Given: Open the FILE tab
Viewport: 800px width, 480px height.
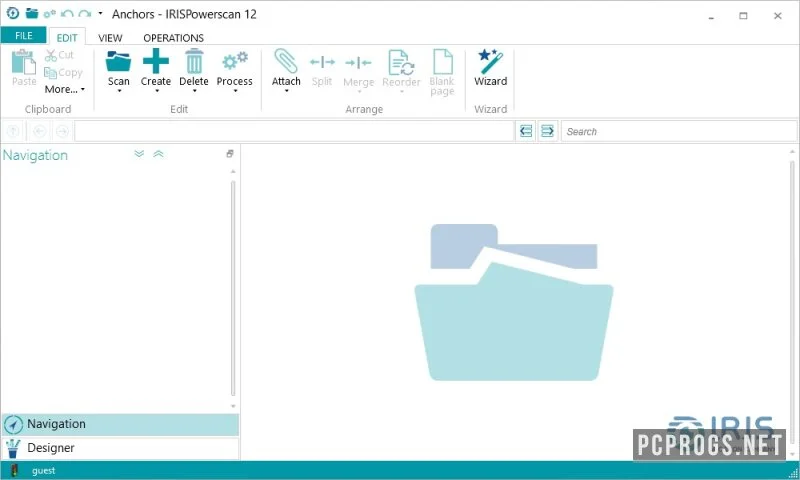Looking at the screenshot, I should coord(23,36).
